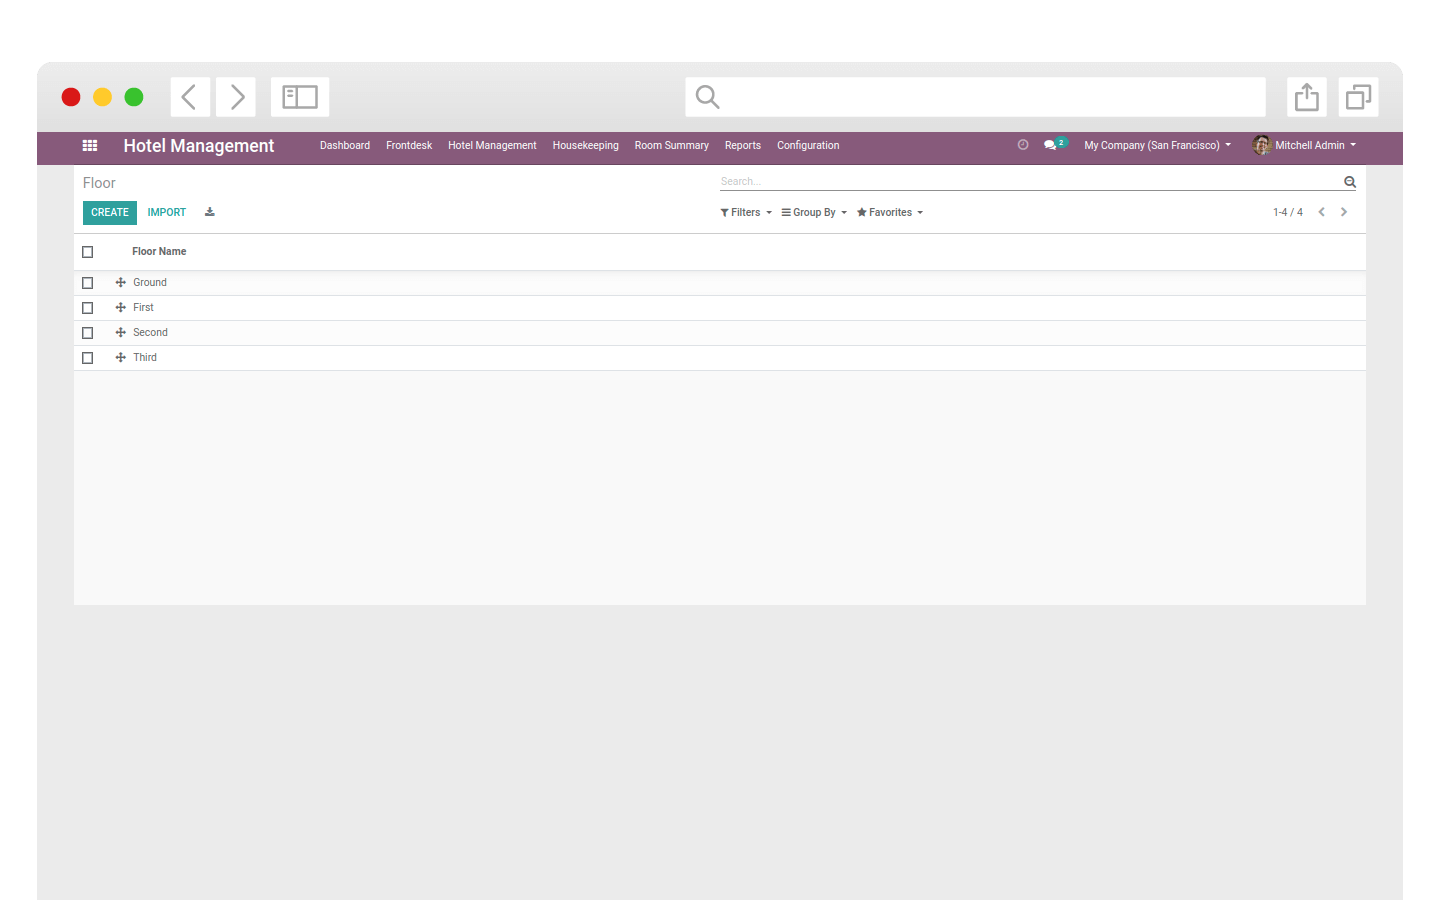This screenshot has height=900, width=1440.
Task: Click the export download icon
Action: pos(210,212)
